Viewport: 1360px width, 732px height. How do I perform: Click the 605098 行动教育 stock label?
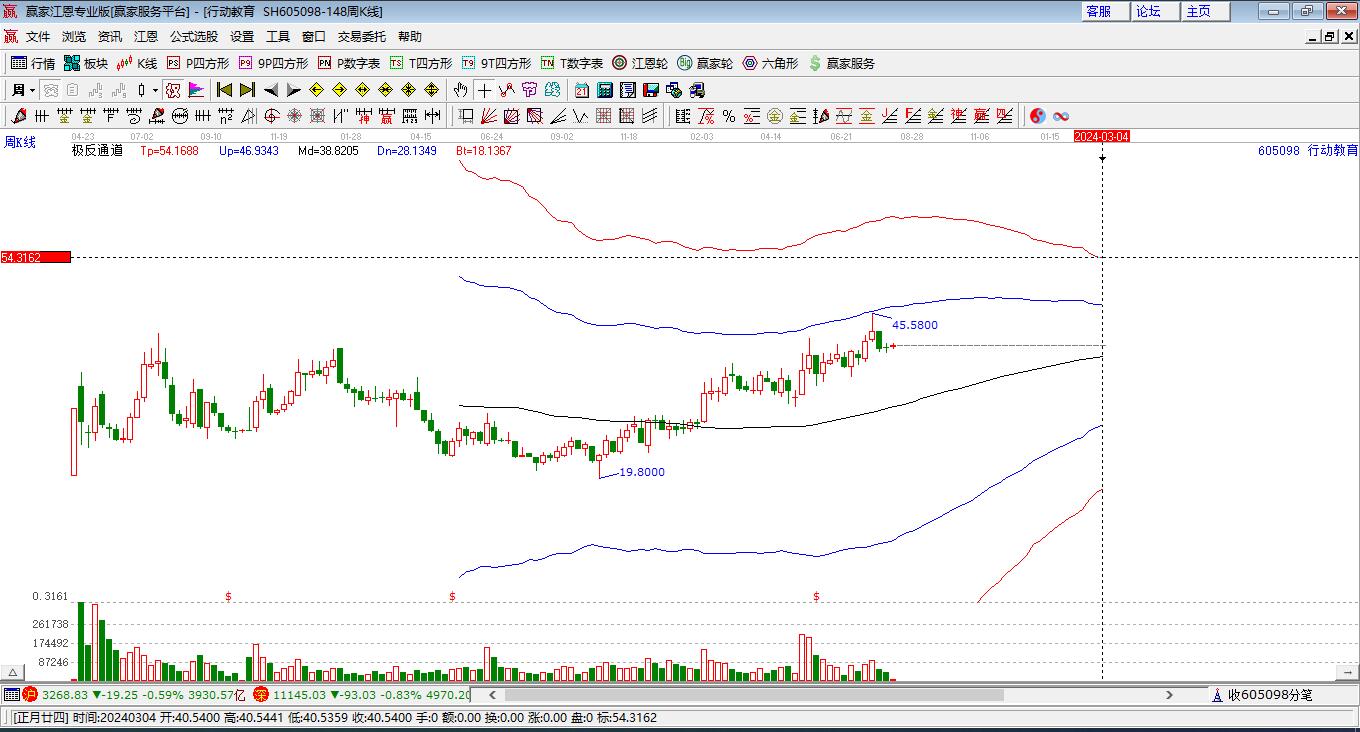pyautogui.click(x=1307, y=151)
